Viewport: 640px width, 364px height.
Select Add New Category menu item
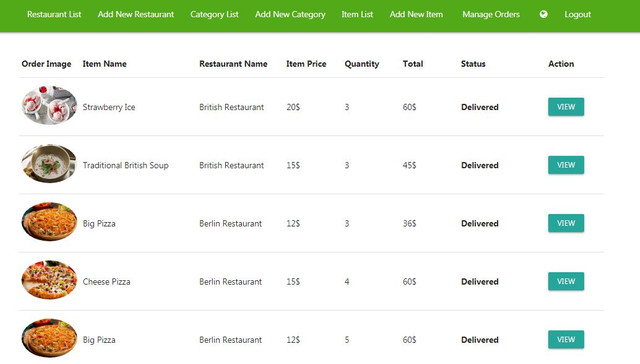[290, 14]
